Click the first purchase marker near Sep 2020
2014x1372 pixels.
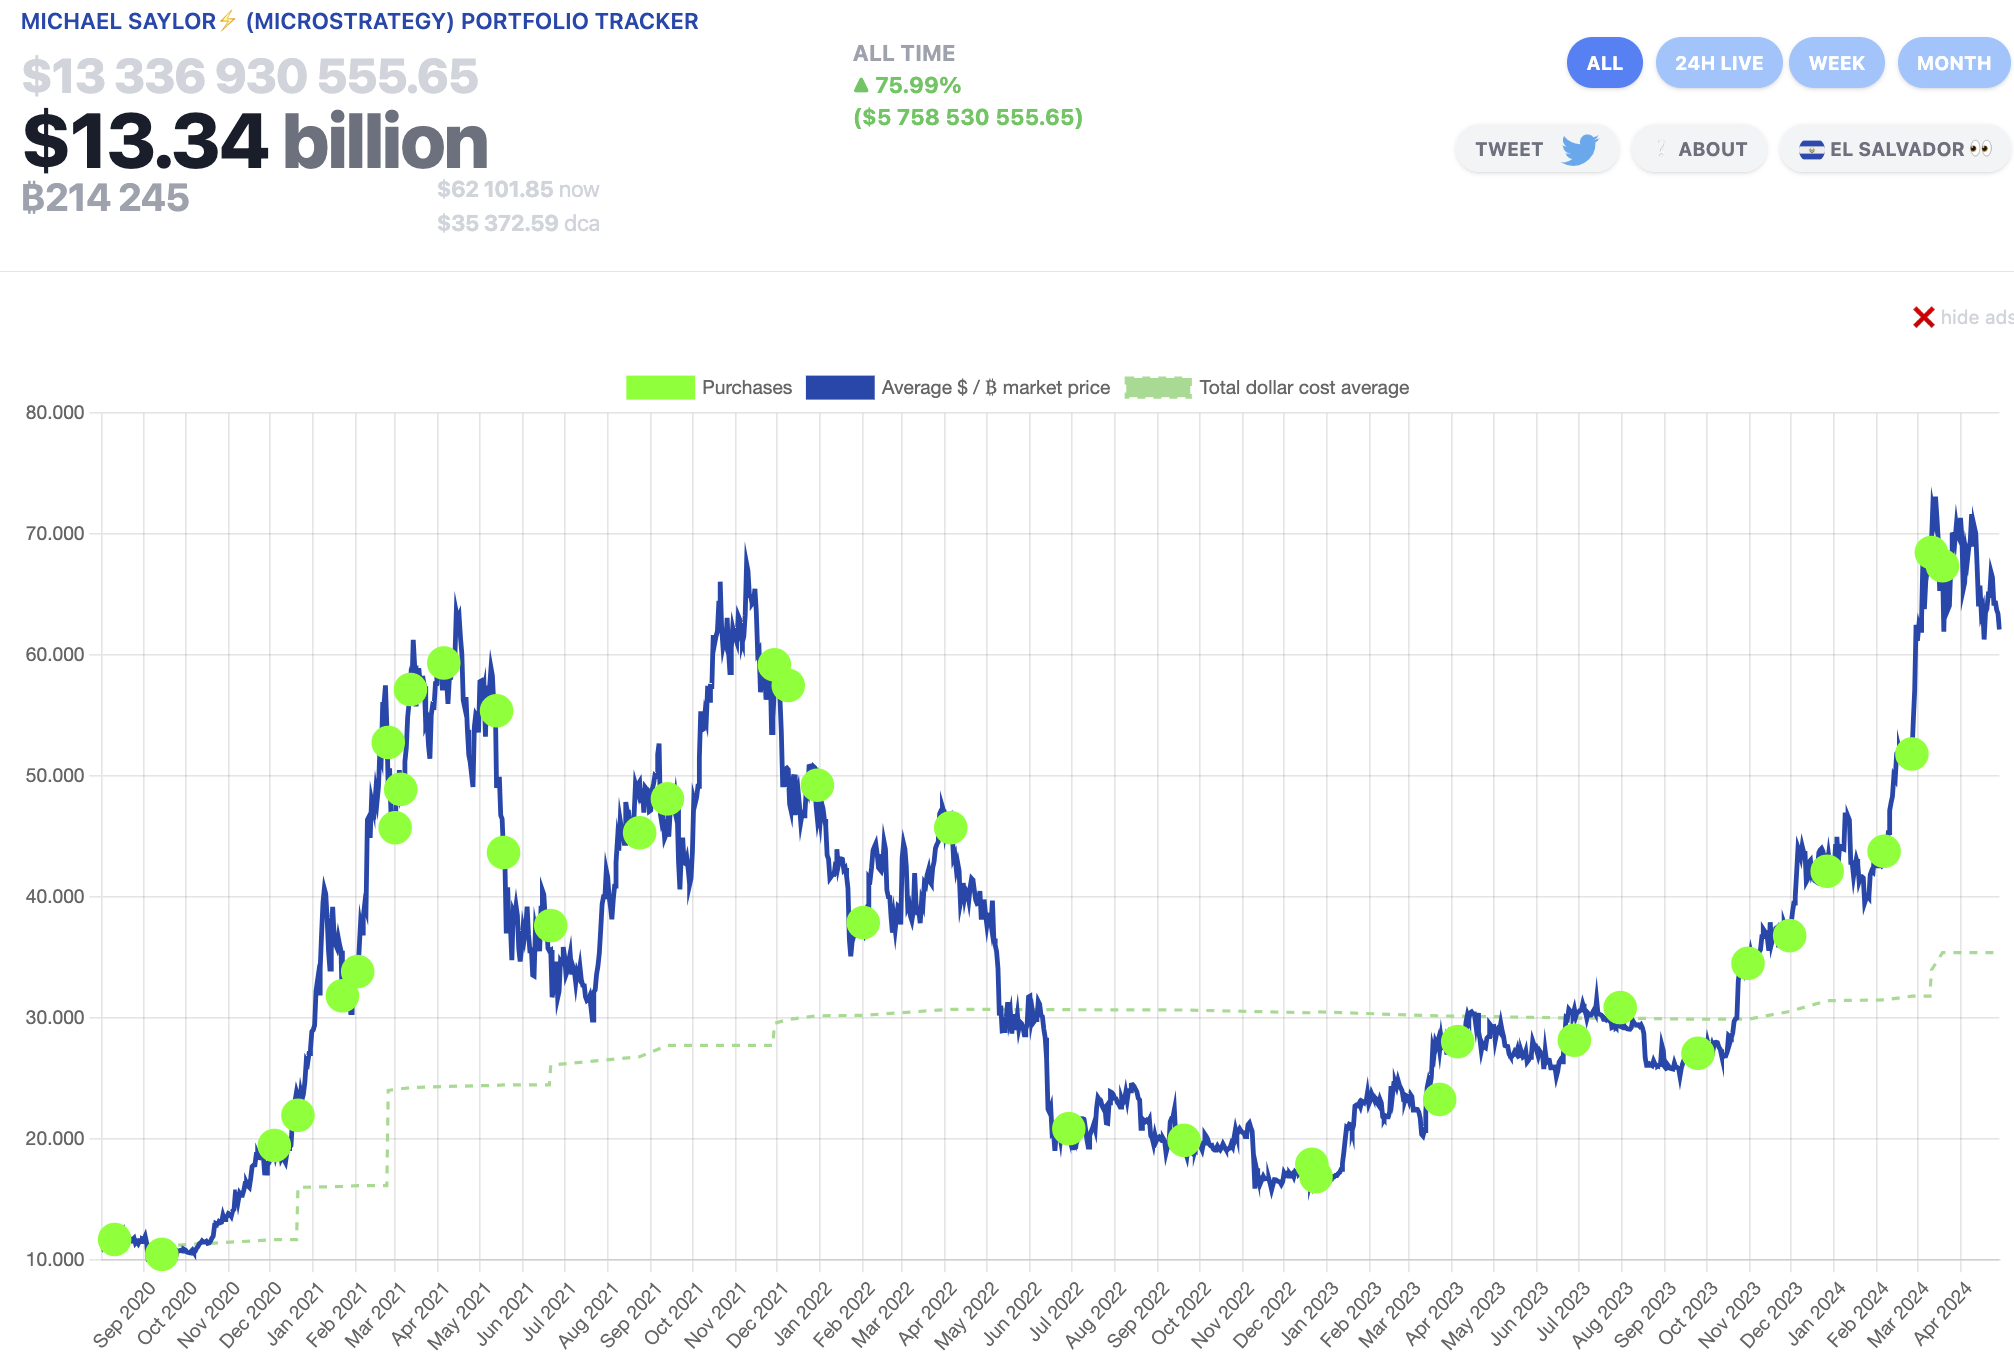pyautogui.click(x=114, y=1239)
